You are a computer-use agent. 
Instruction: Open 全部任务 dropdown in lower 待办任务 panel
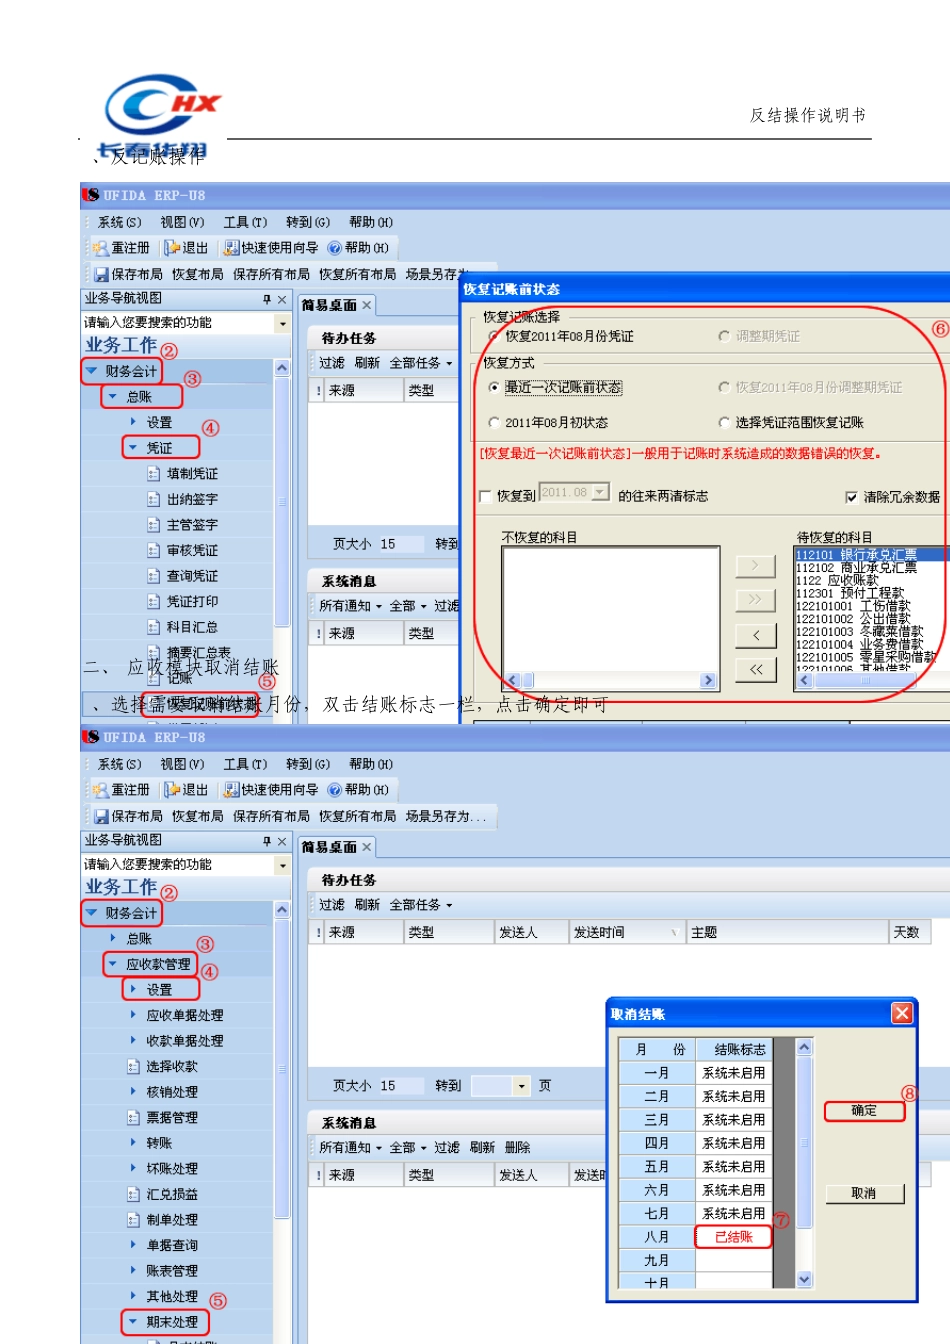click(x=421, y=905)
